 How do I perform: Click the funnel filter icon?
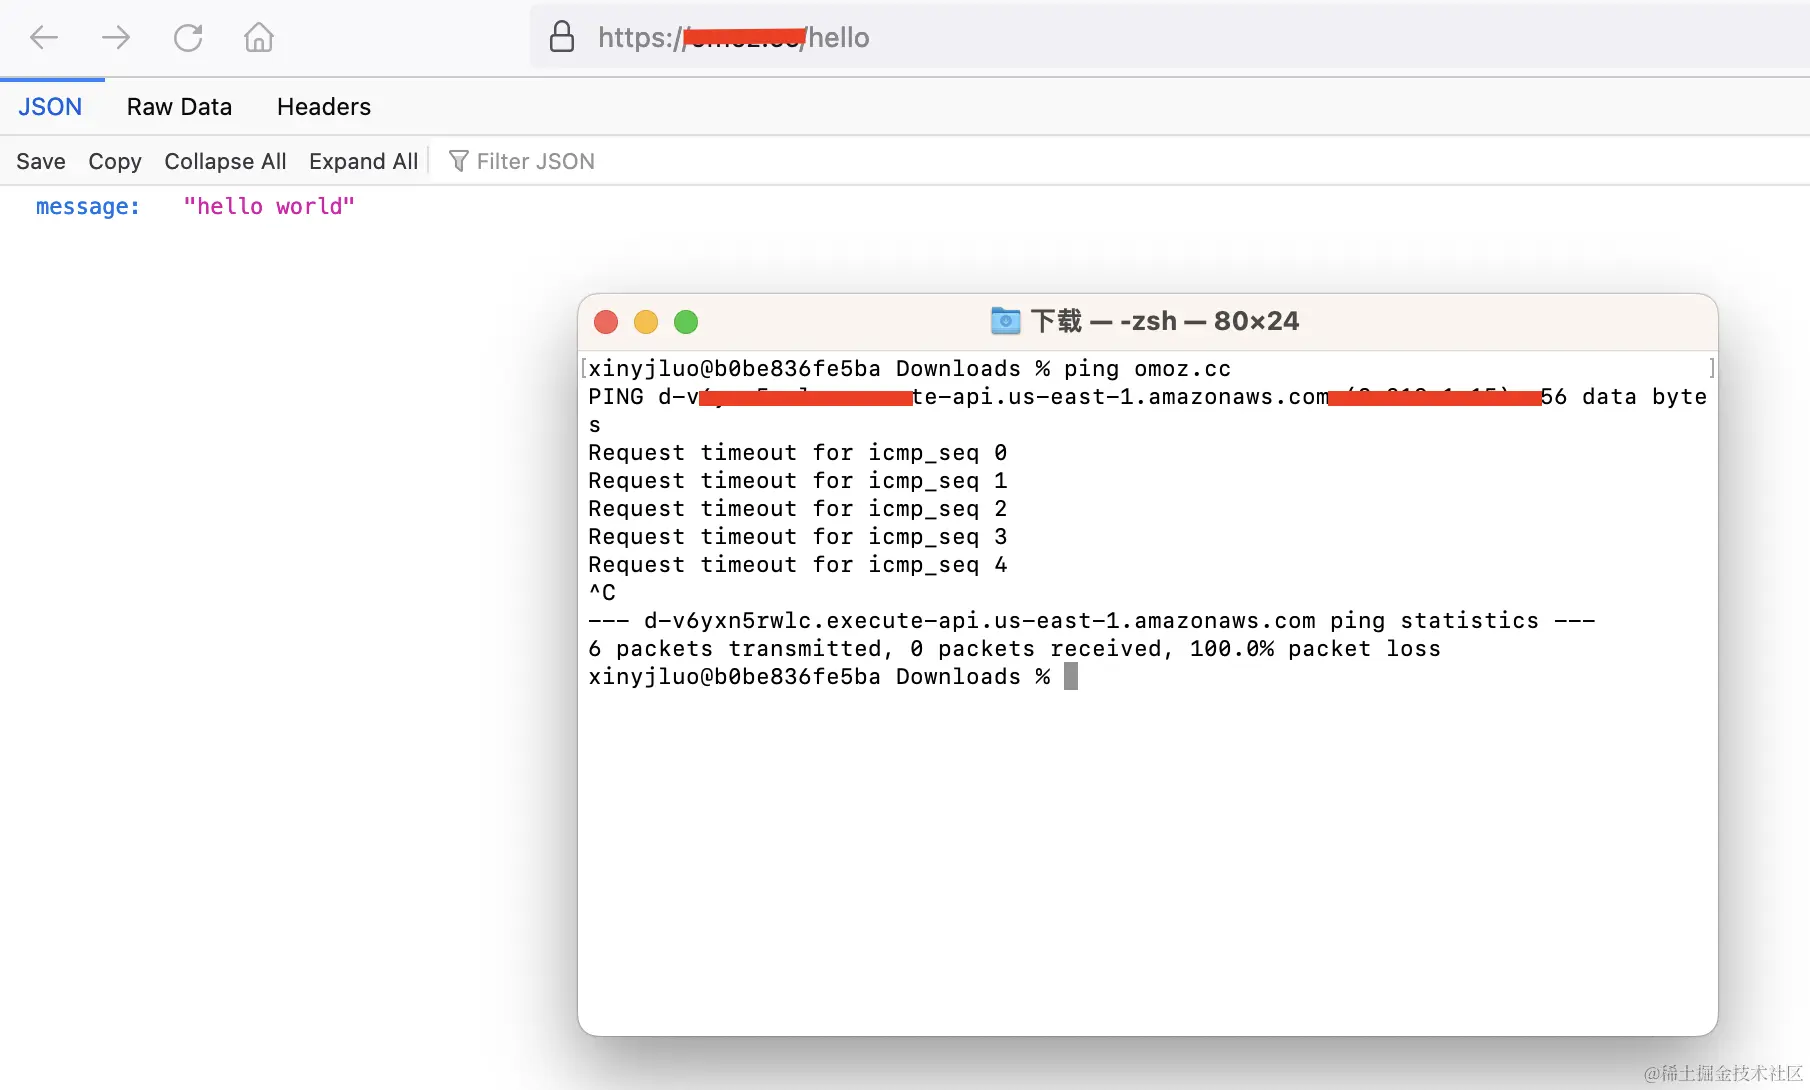pos(458,161)
